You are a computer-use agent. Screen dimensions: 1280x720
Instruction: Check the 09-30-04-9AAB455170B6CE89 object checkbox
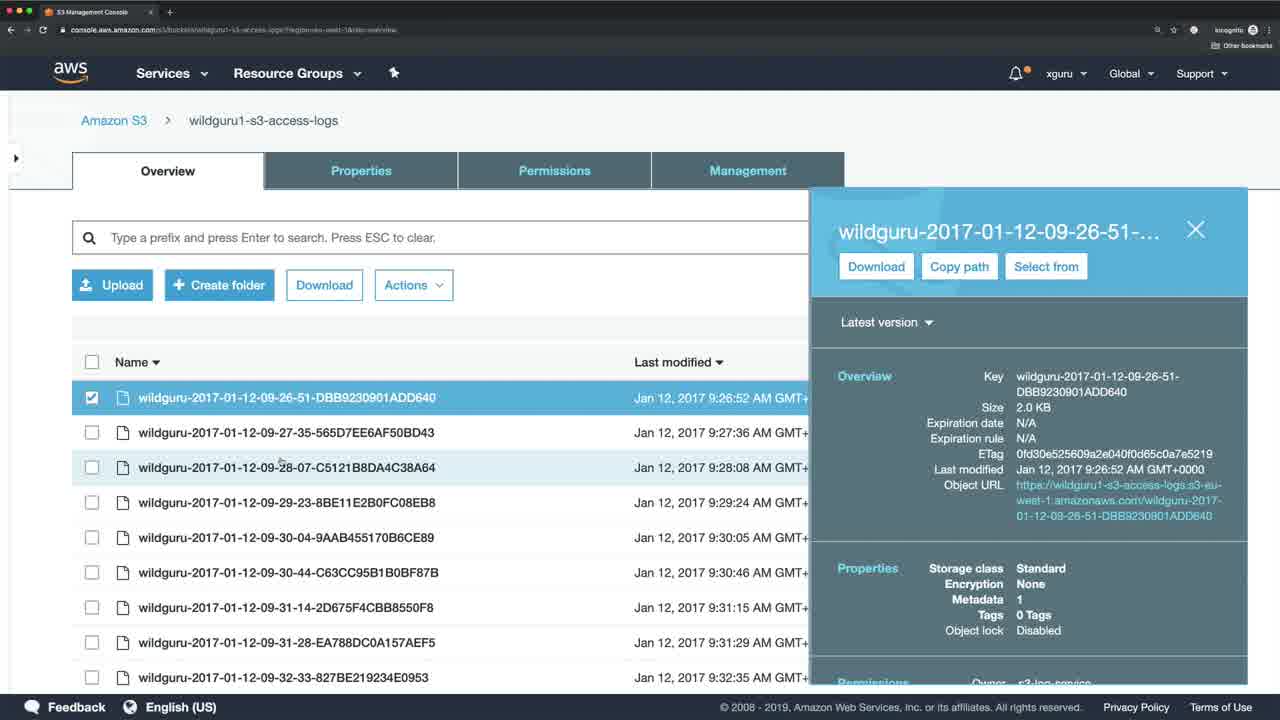(x=92, y=538)
